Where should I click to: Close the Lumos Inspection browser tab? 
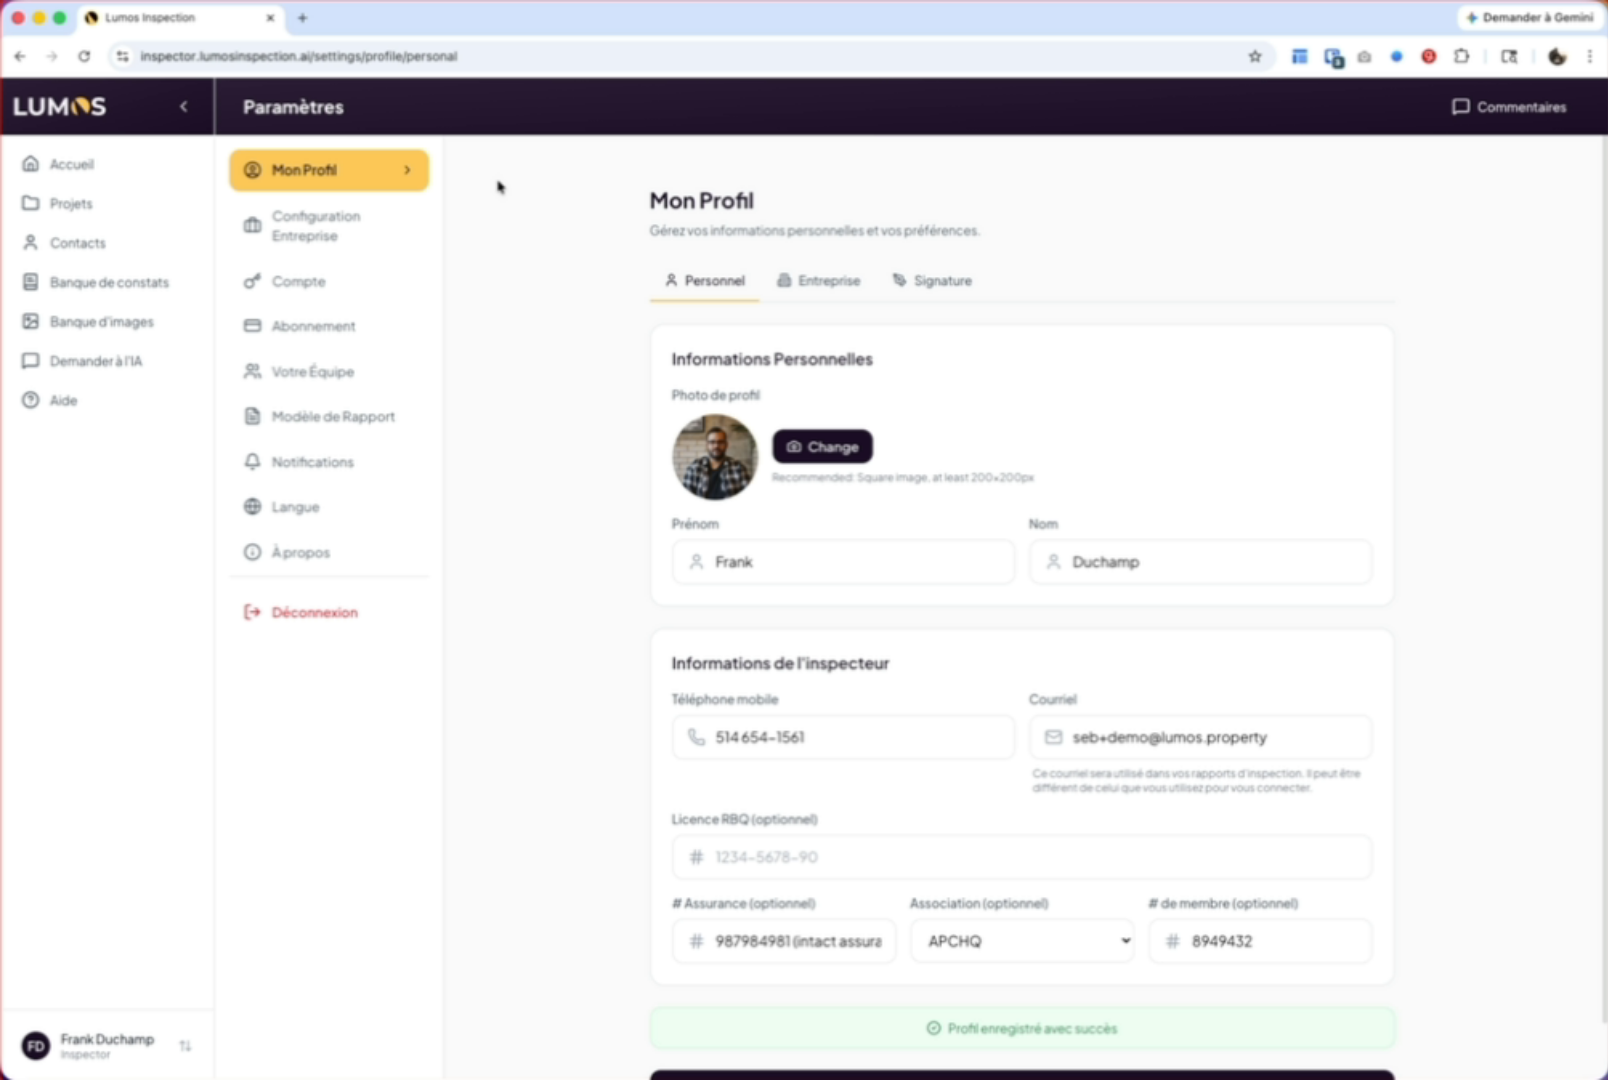click(270, 18)
